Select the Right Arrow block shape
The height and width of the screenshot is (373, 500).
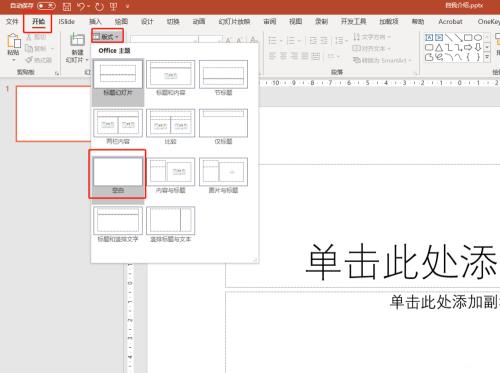[x=468, y=47]
